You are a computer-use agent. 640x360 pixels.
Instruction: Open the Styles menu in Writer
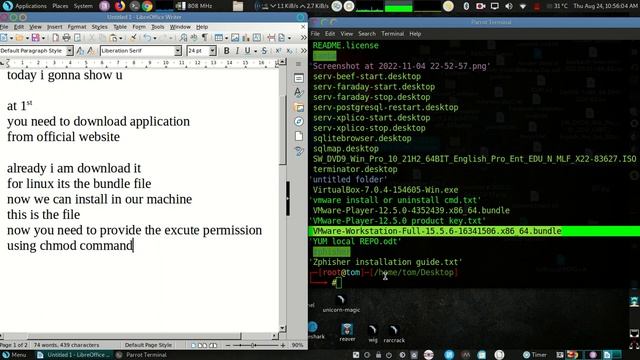coord(99,27)
